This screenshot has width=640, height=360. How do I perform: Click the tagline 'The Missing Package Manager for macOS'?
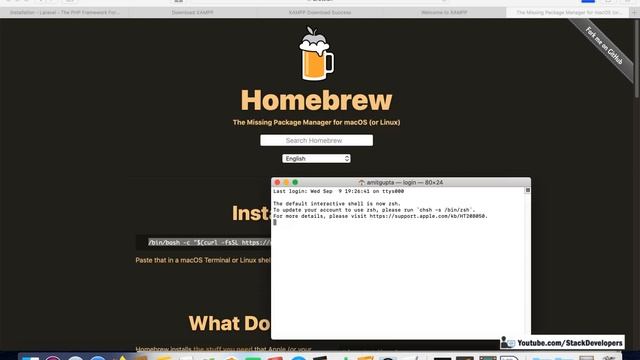316,122
